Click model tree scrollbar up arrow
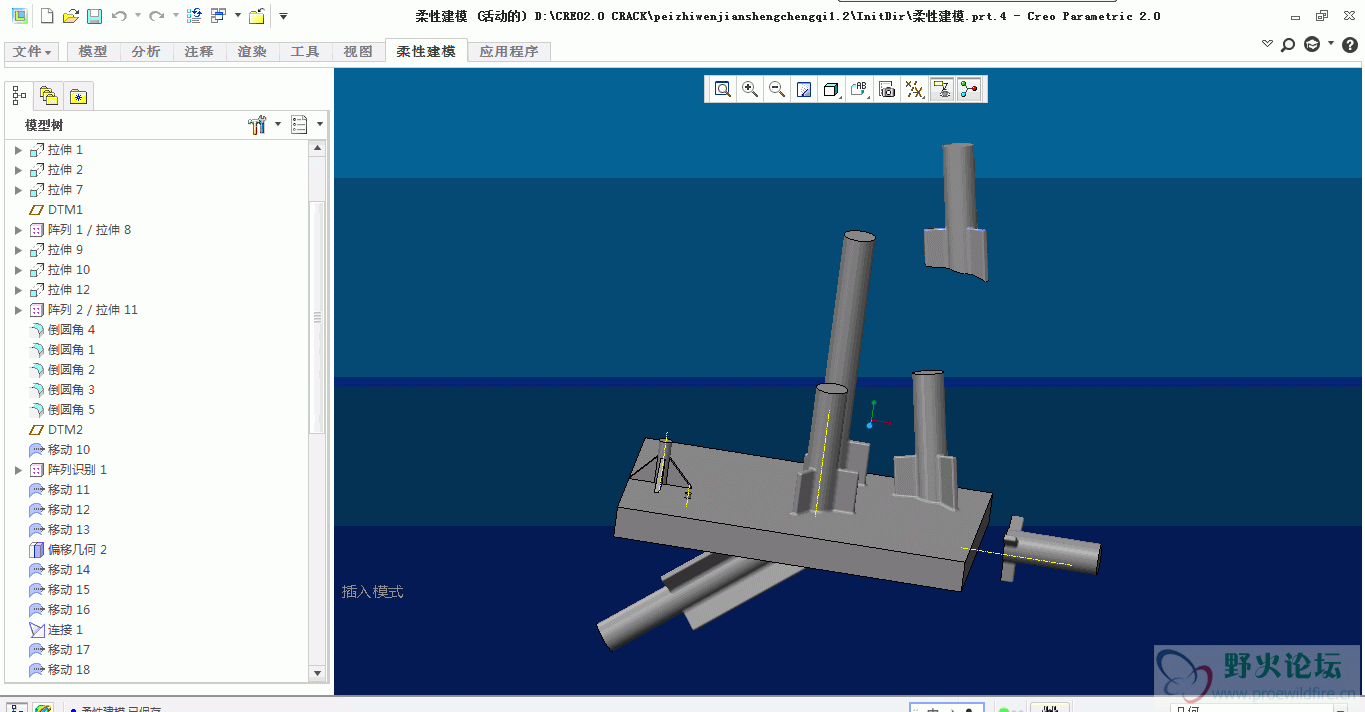Viewport: 1365px width, 712px height. click(318, 148)
